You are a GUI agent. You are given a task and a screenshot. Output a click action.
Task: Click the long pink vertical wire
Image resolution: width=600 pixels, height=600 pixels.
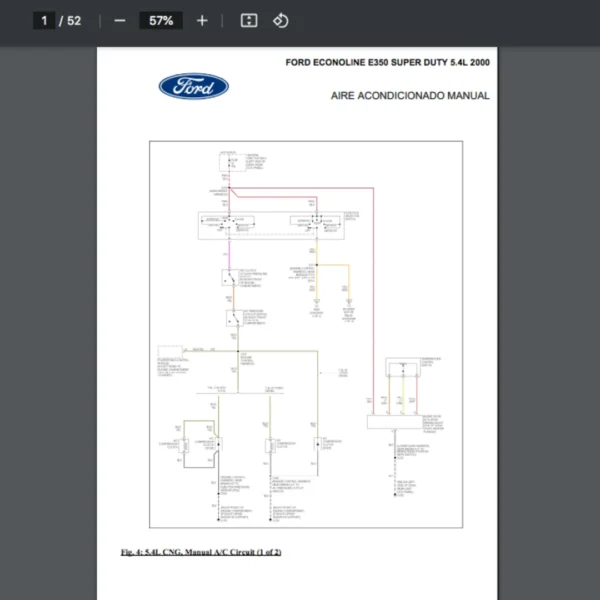373,300
